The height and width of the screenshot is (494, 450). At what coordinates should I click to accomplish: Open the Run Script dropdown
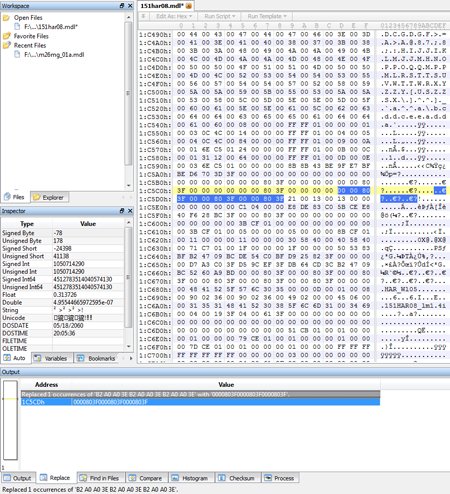coord(220,16)
